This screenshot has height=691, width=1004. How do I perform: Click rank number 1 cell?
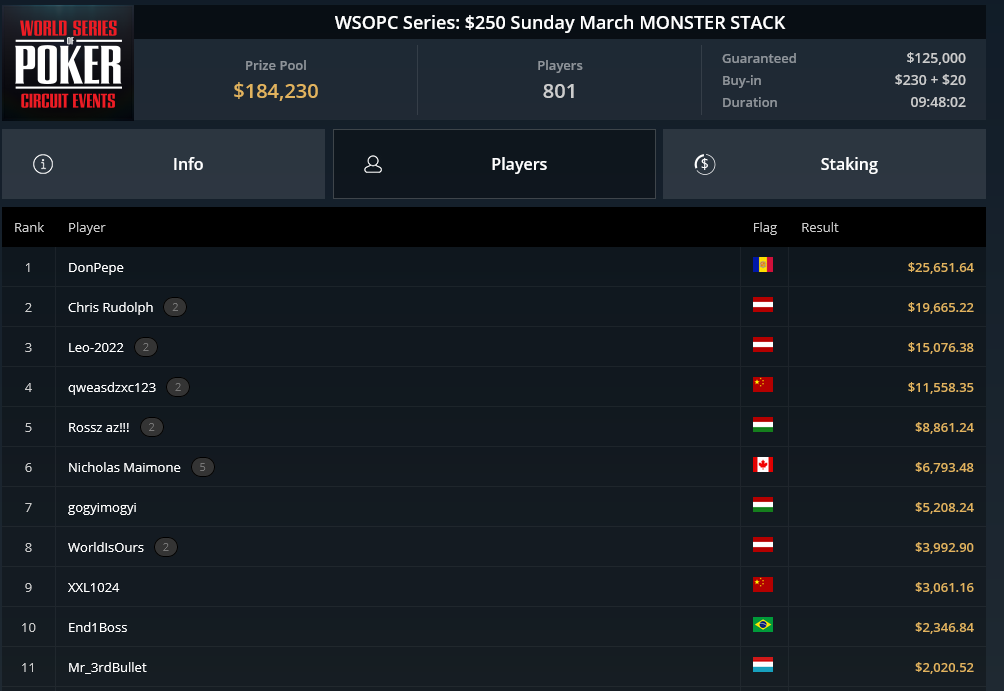click(28, 268)
